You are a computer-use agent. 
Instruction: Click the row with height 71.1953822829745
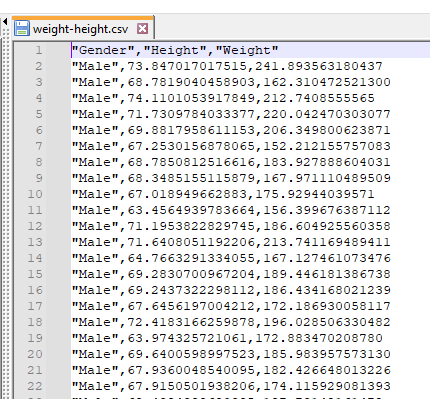point(231,226)
